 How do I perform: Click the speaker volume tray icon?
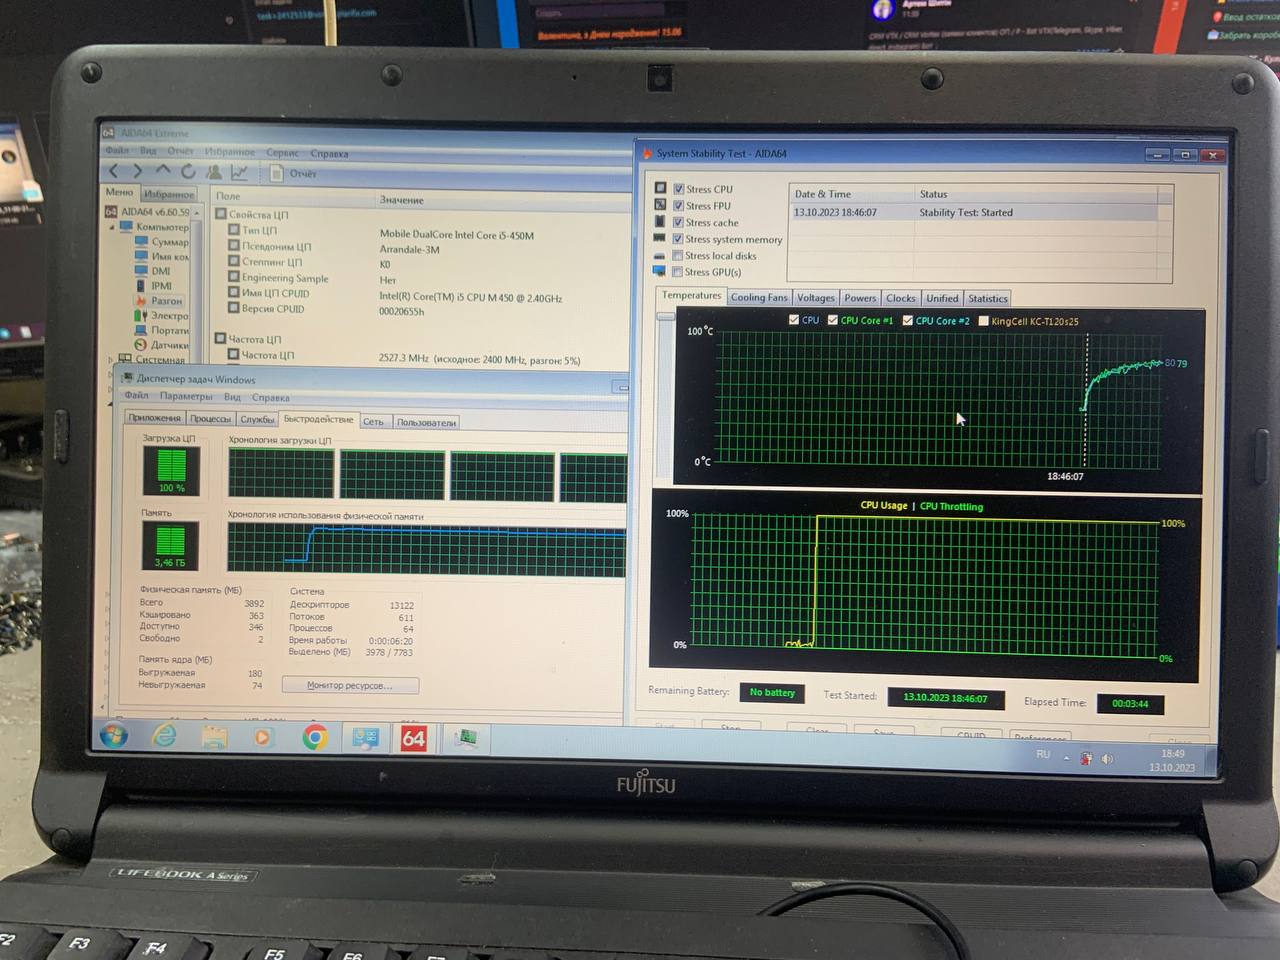[1107, 759]
